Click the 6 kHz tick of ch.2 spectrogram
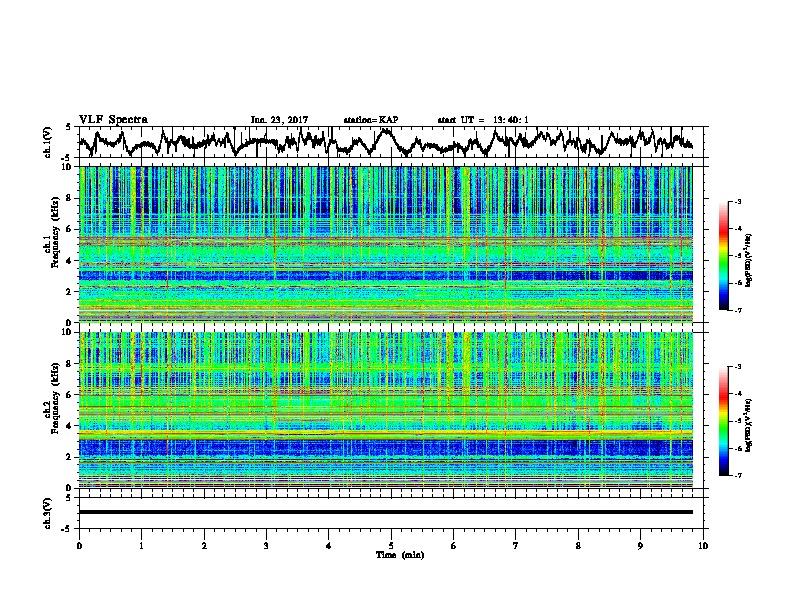Image resolution: width=792 pixels, height=612 pixels. [x=70, y=395]
